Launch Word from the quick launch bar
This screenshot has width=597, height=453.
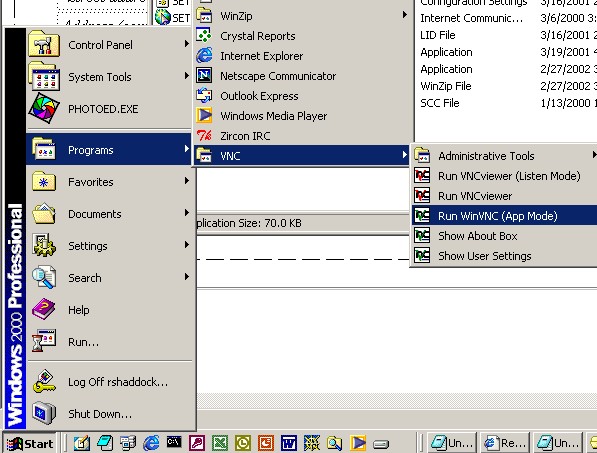click(289, 443)
